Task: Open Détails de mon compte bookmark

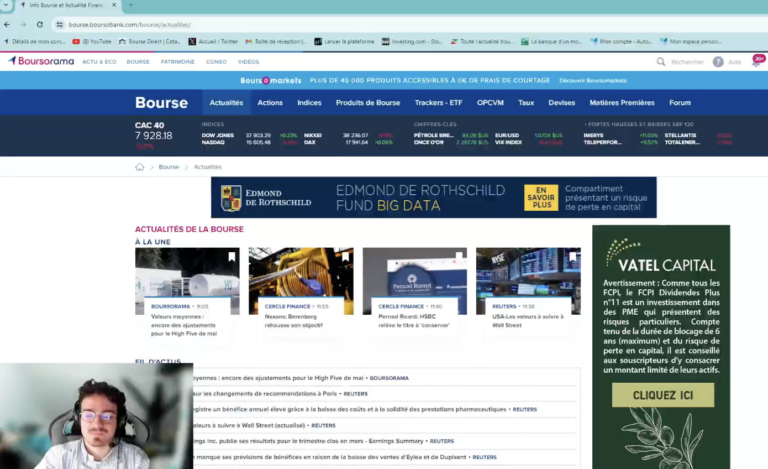Action: [34, 42]
